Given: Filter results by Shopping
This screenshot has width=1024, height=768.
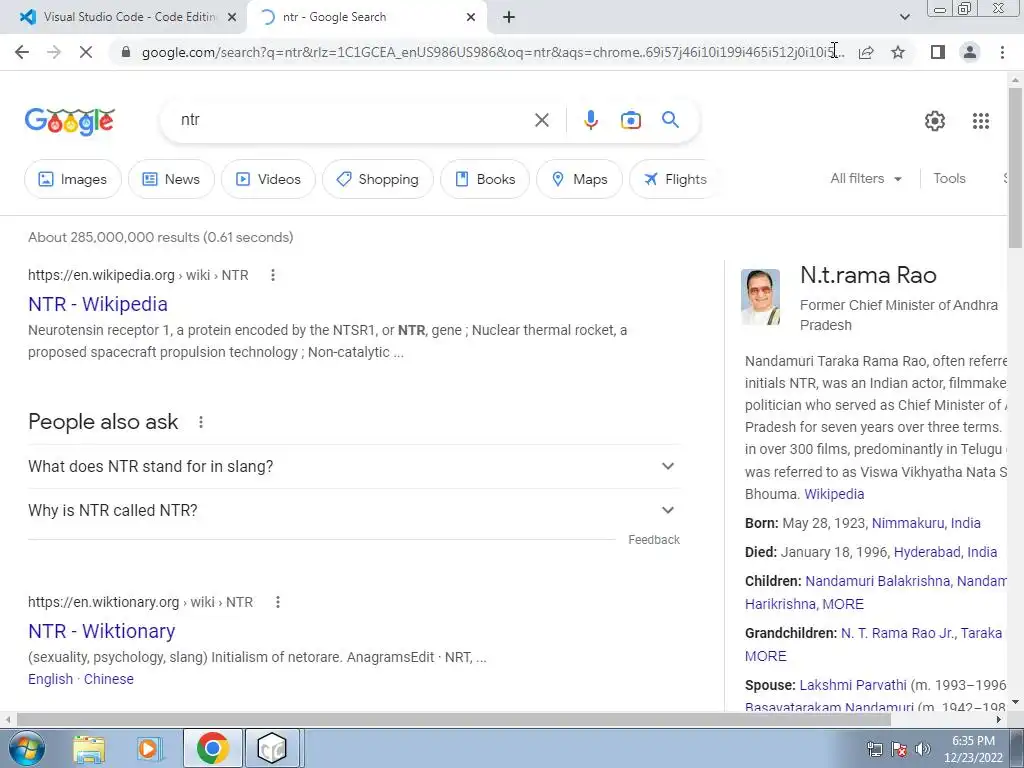Looking at the screenshot, I should pos(377,179).
